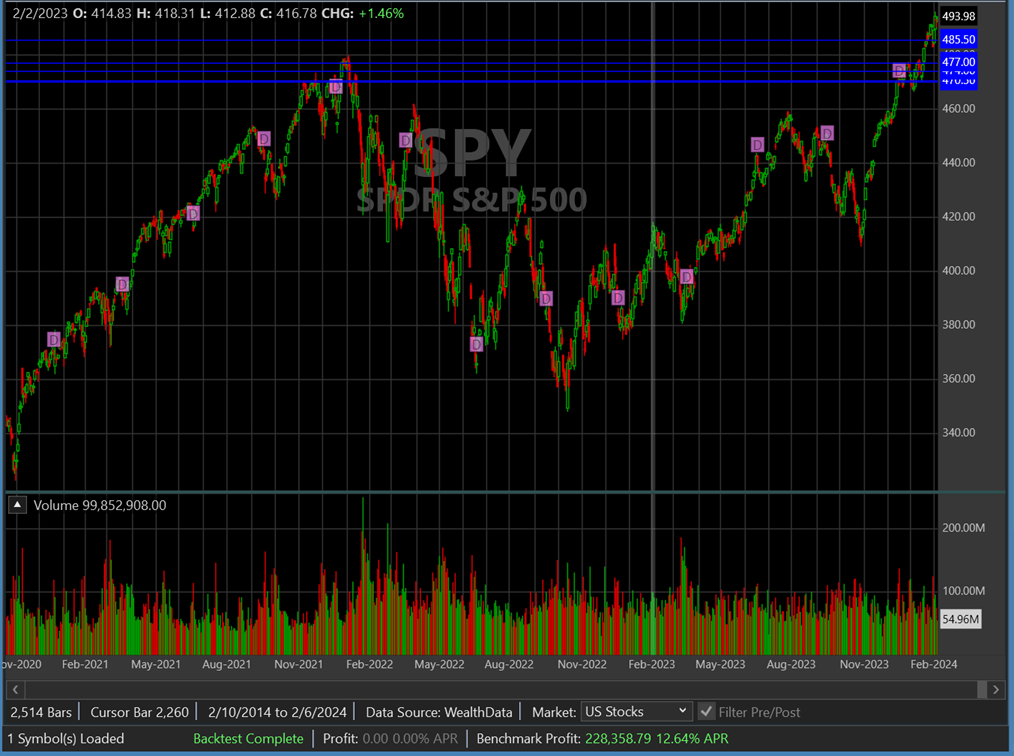Collapse the Volume pane with triangle button
This screenshot has height=756, width=1014.
click(x=17, y=505)
